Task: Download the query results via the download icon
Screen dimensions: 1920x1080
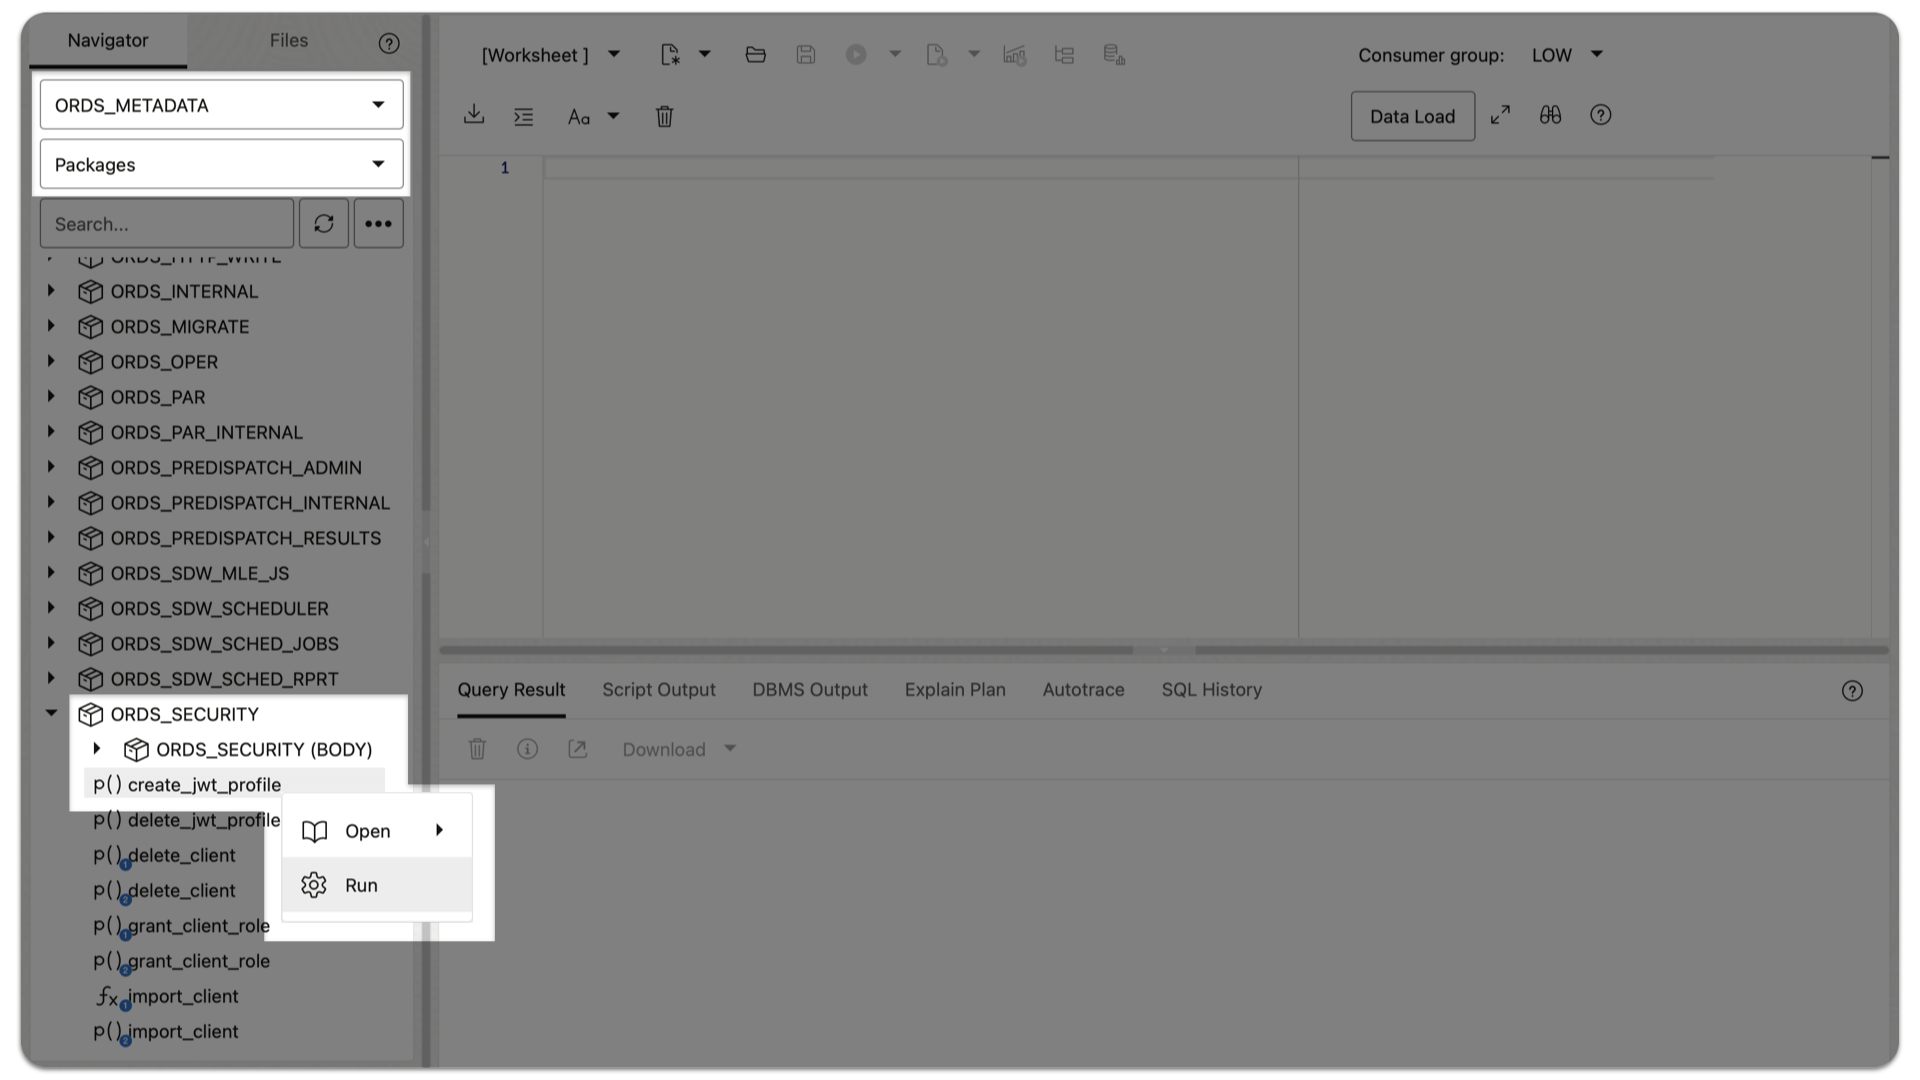Action: tap(664, 749)
